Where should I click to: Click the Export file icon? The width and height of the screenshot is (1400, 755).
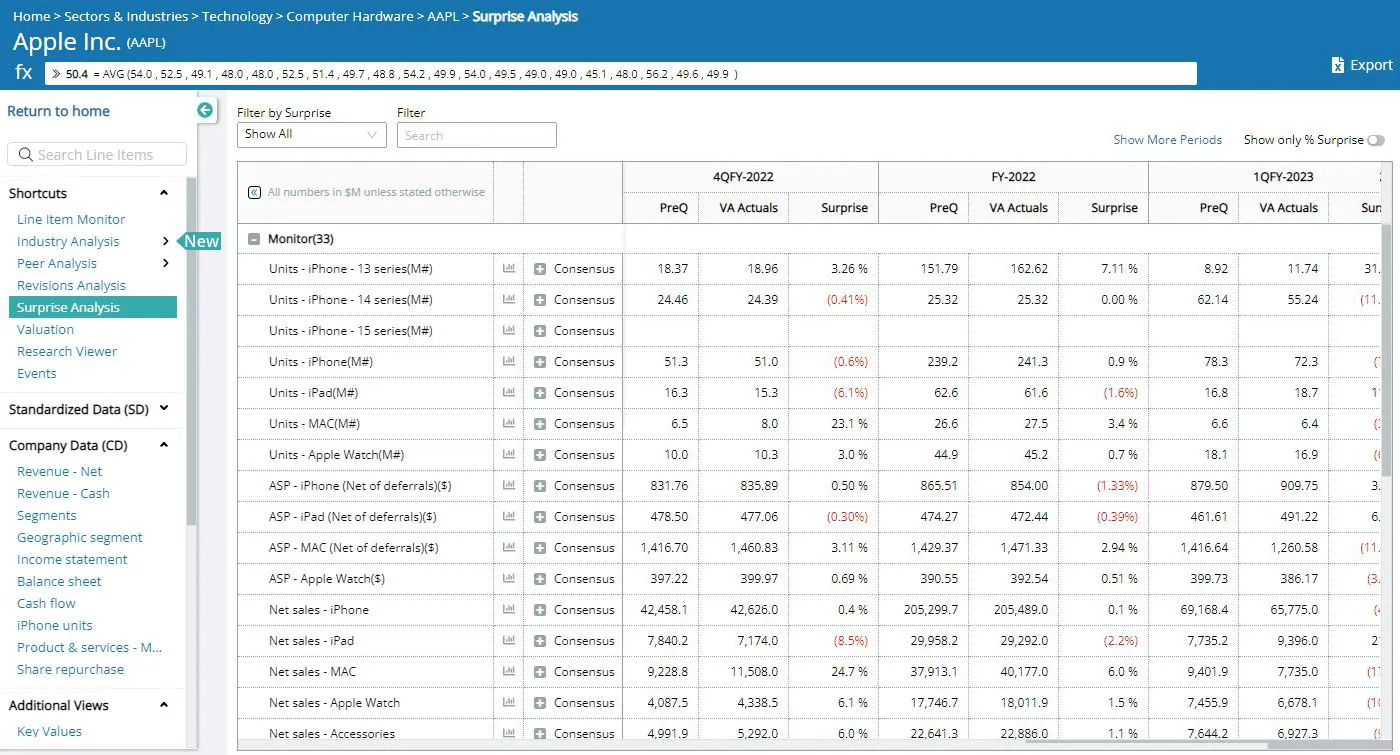pos(1338,65)
